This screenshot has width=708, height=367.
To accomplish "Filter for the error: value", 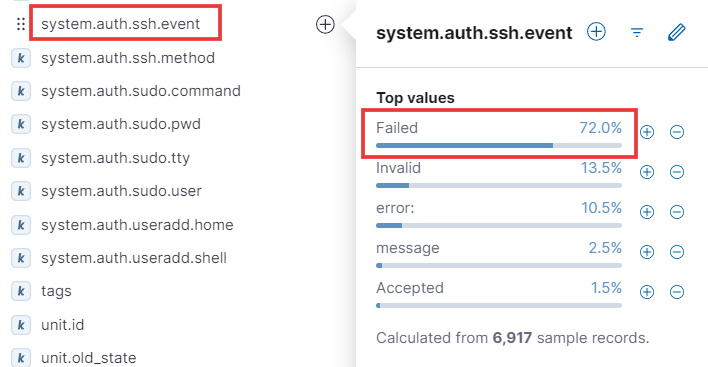I will point(647,212).
